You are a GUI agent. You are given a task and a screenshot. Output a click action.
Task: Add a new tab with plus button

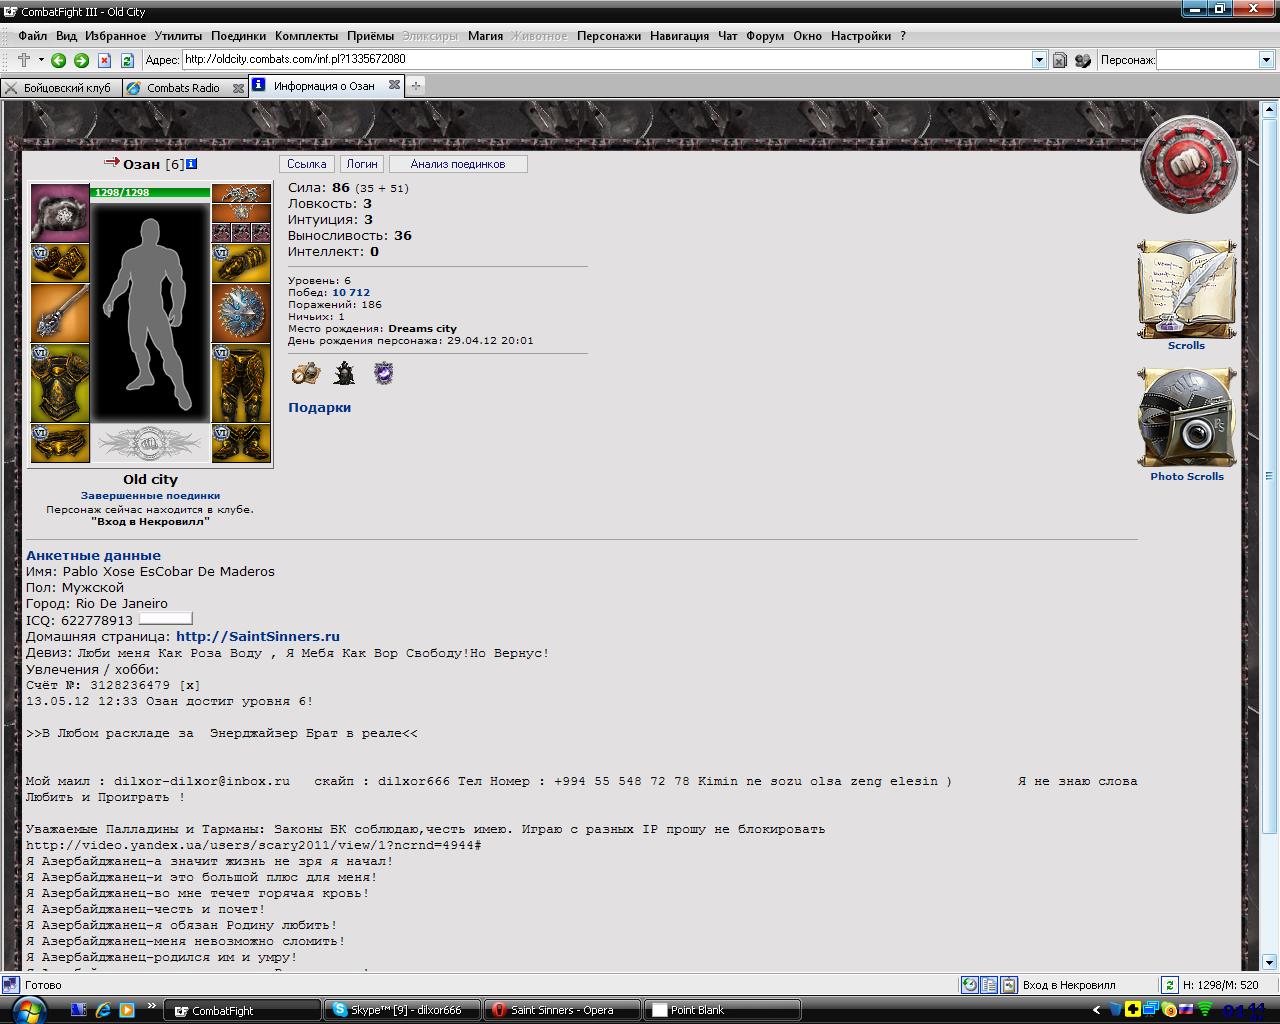click(x=416, y=86)
